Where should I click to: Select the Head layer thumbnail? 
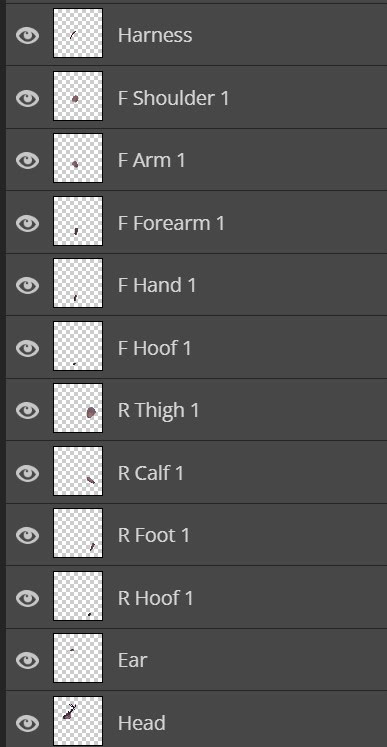(x=78, y=721)
